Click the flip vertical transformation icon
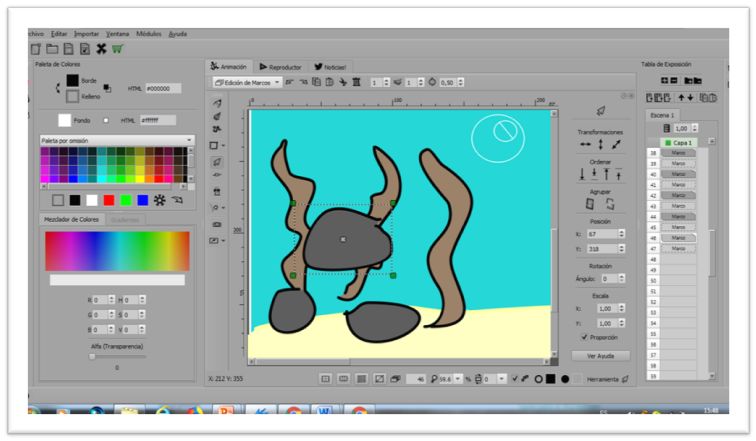The image size is (756, 441). coord(601,145)
